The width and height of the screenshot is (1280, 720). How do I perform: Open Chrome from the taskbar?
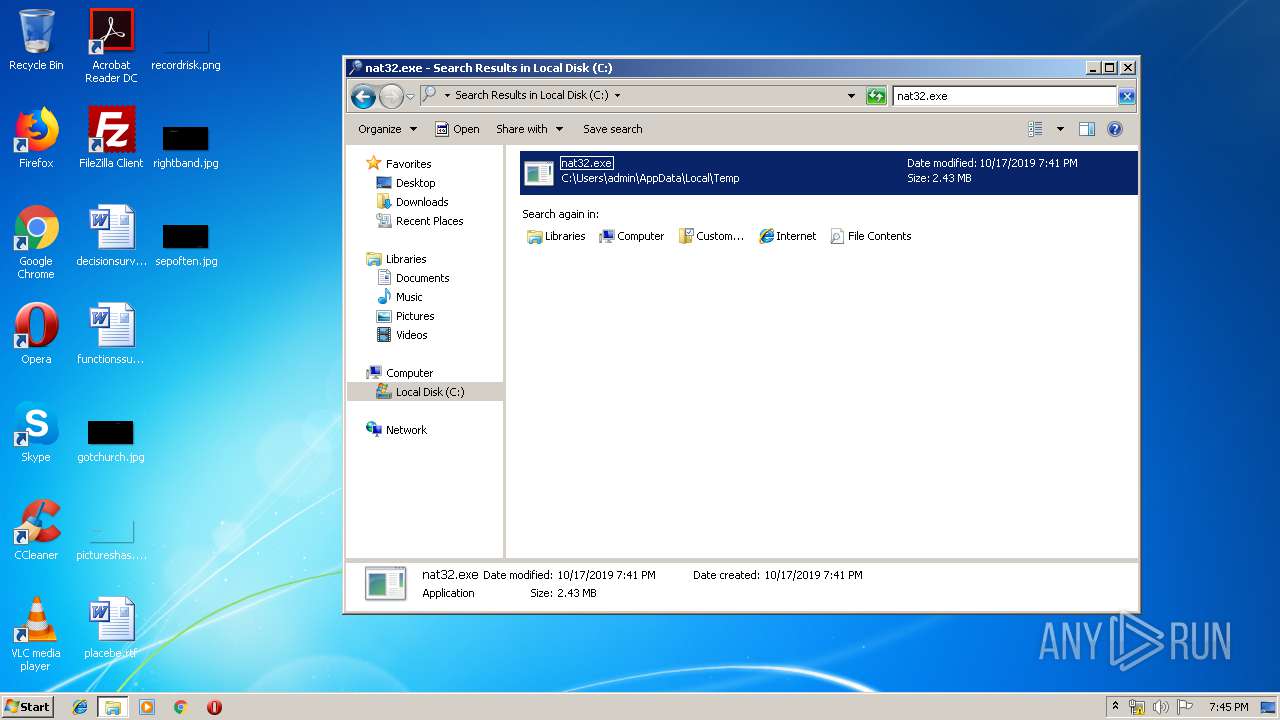pos(180,707)
